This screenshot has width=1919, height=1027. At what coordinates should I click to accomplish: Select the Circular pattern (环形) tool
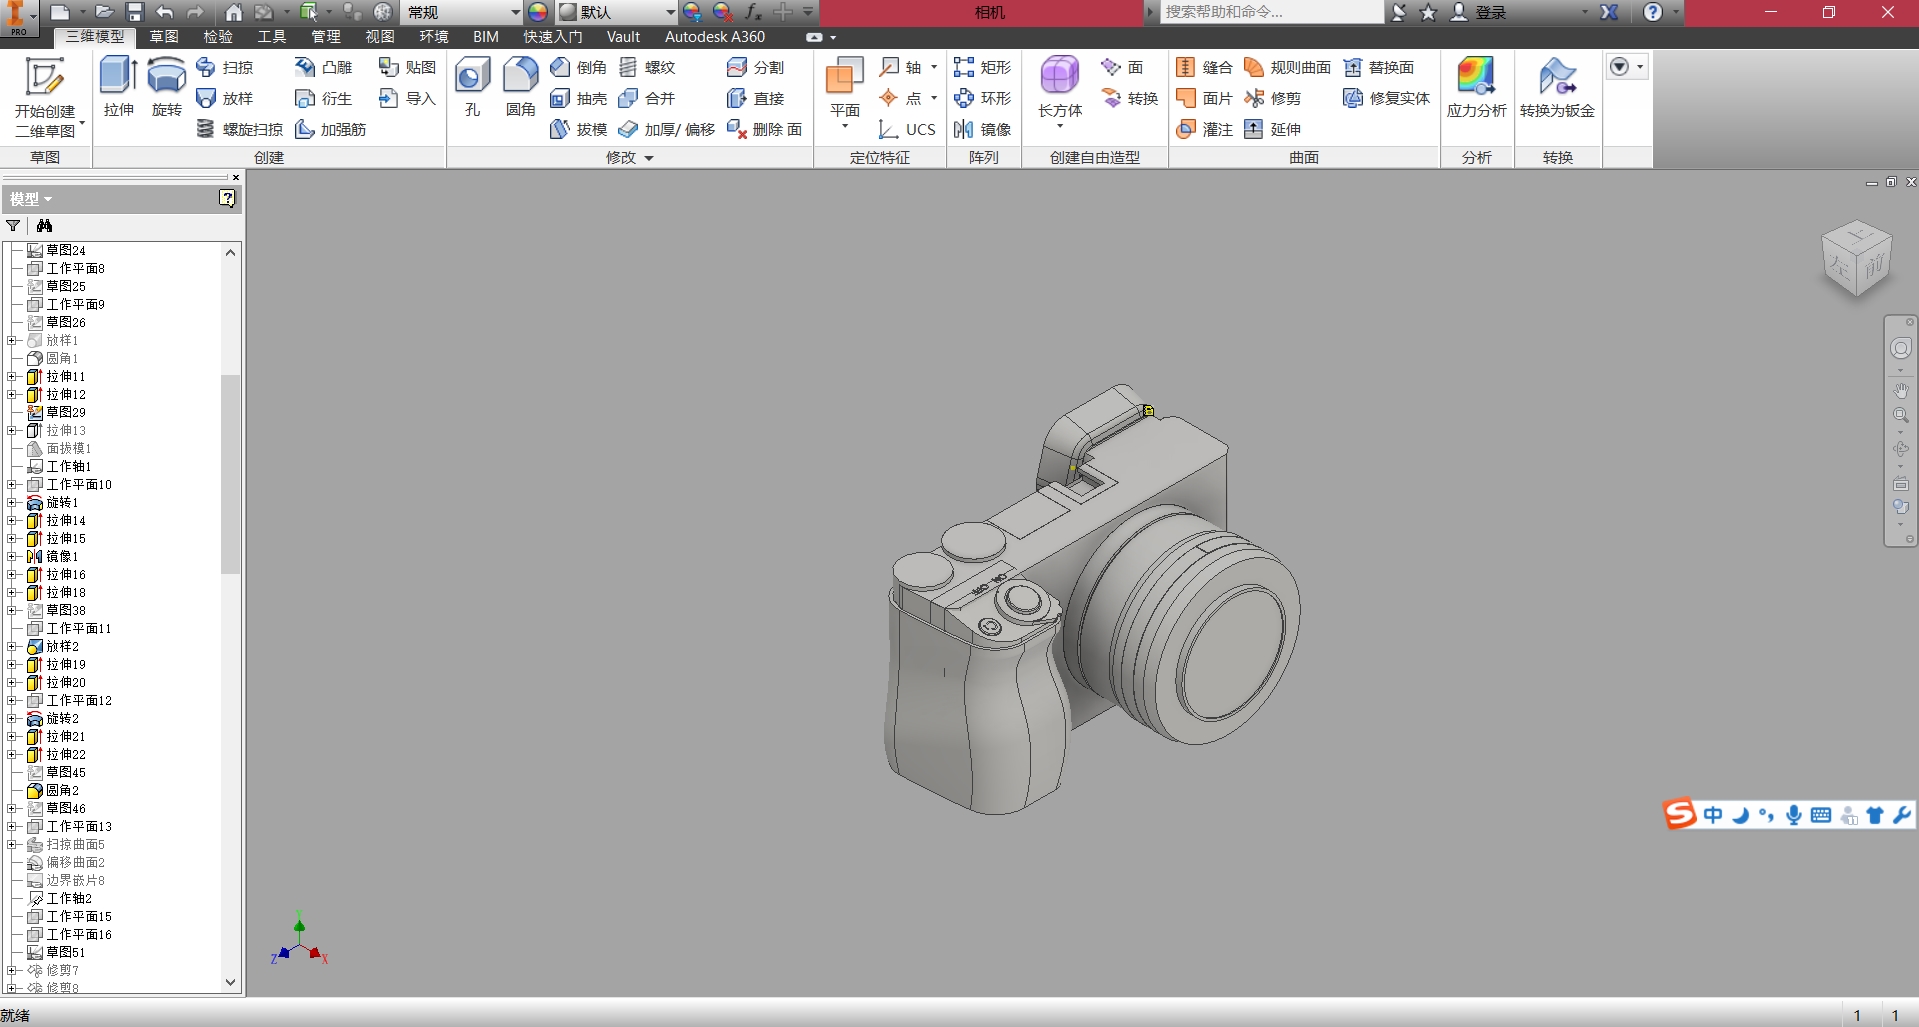pyautogui.click(x=983, y=98)
